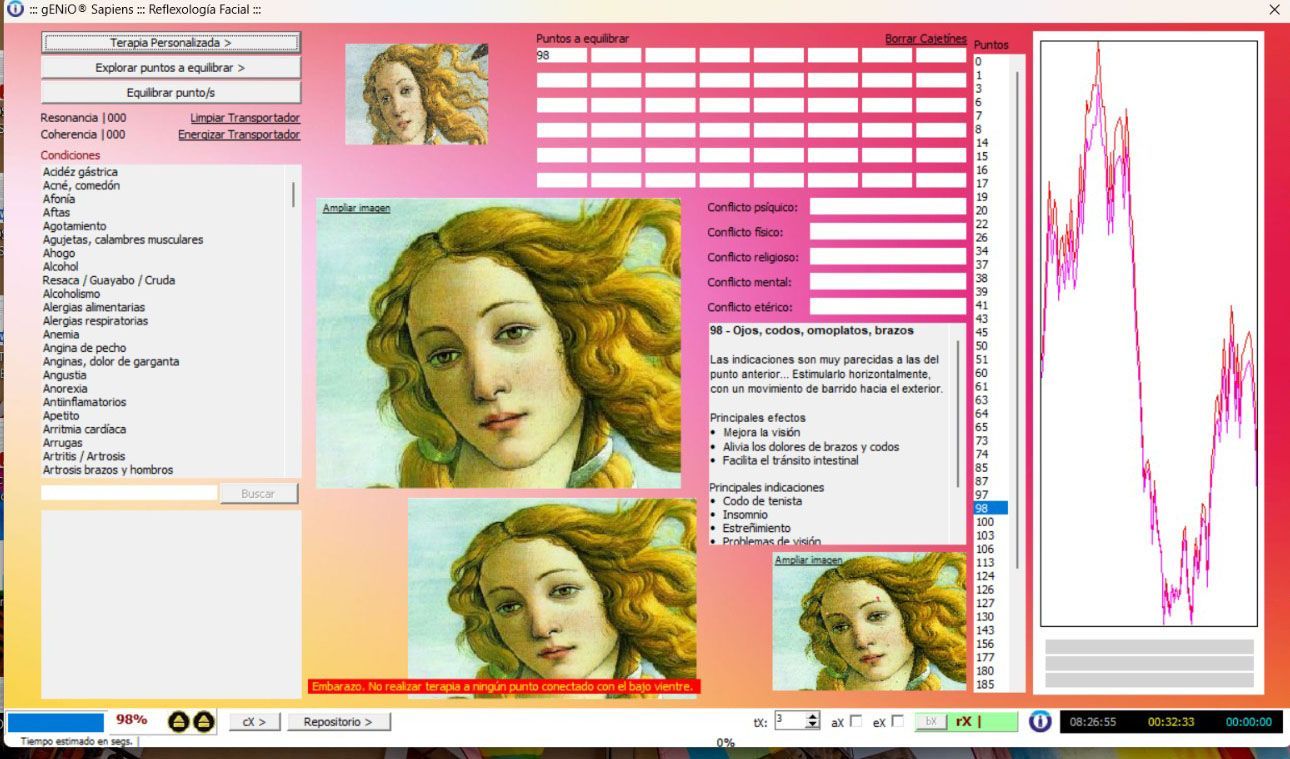Select Acné, comedón condition

point(81,186)
